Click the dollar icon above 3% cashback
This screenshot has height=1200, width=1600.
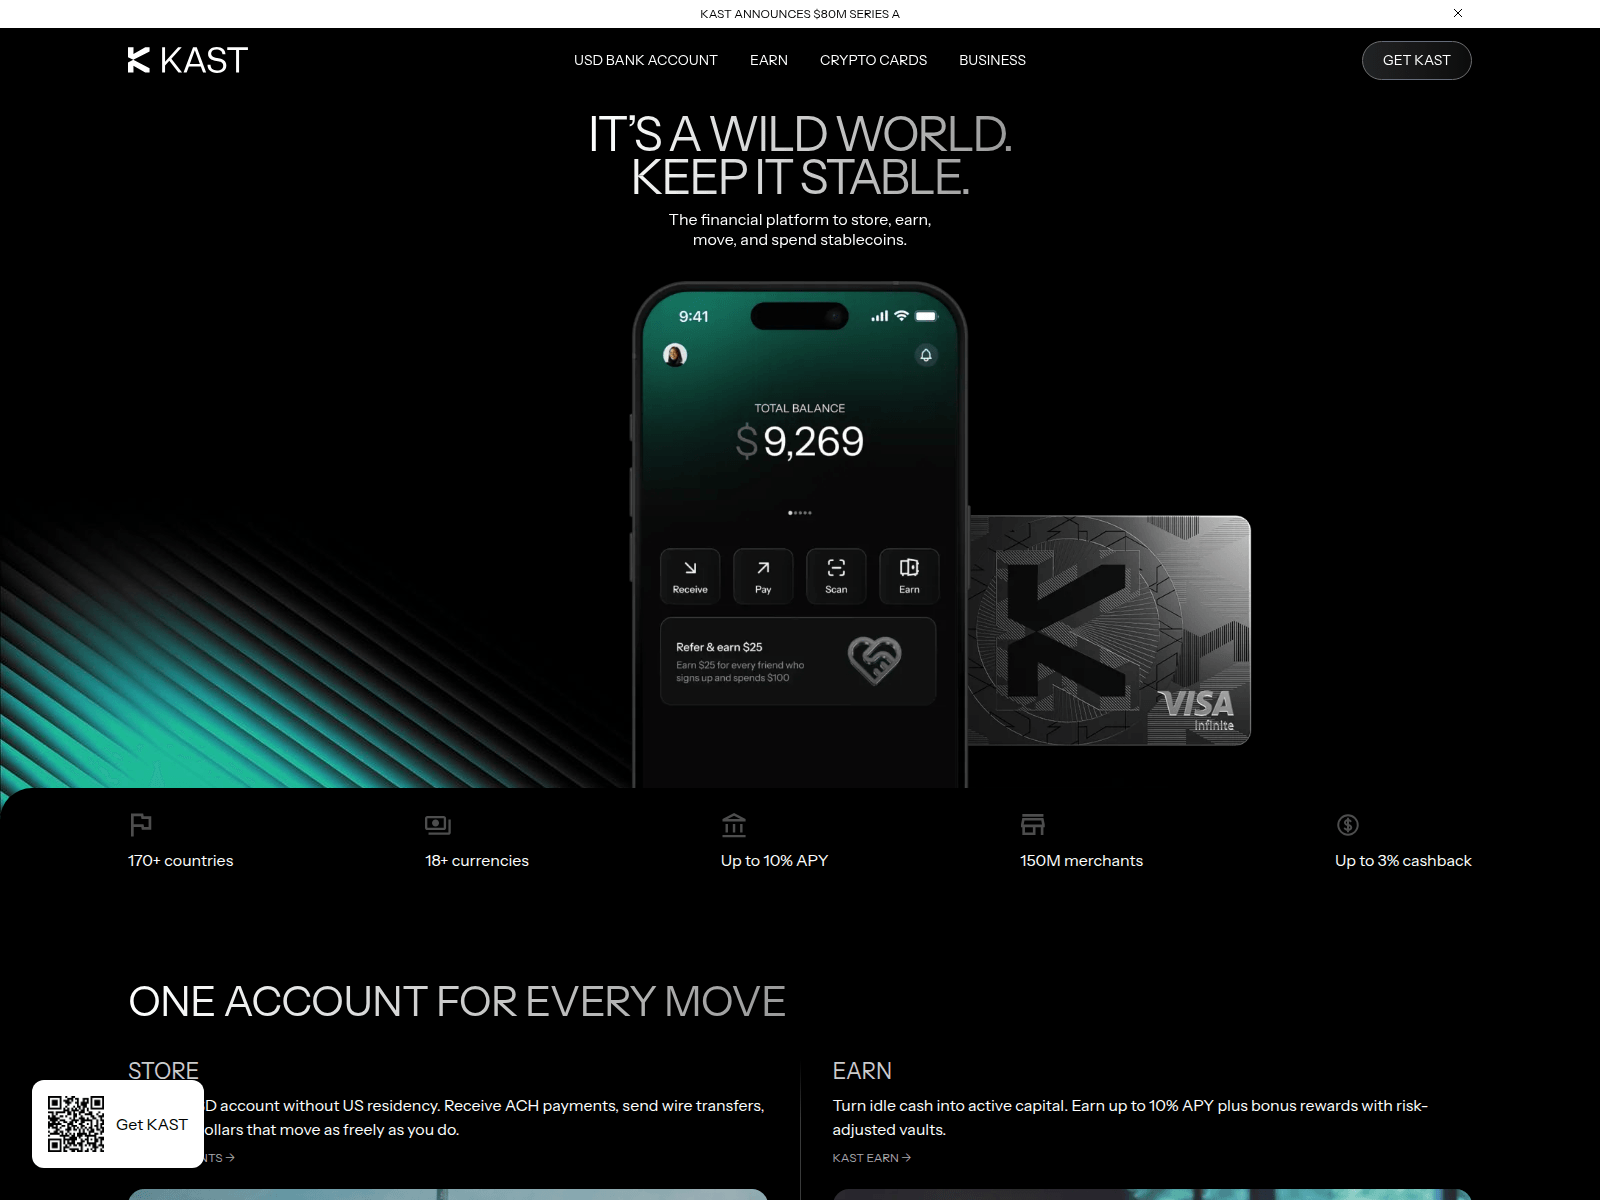coord(1347,825)
